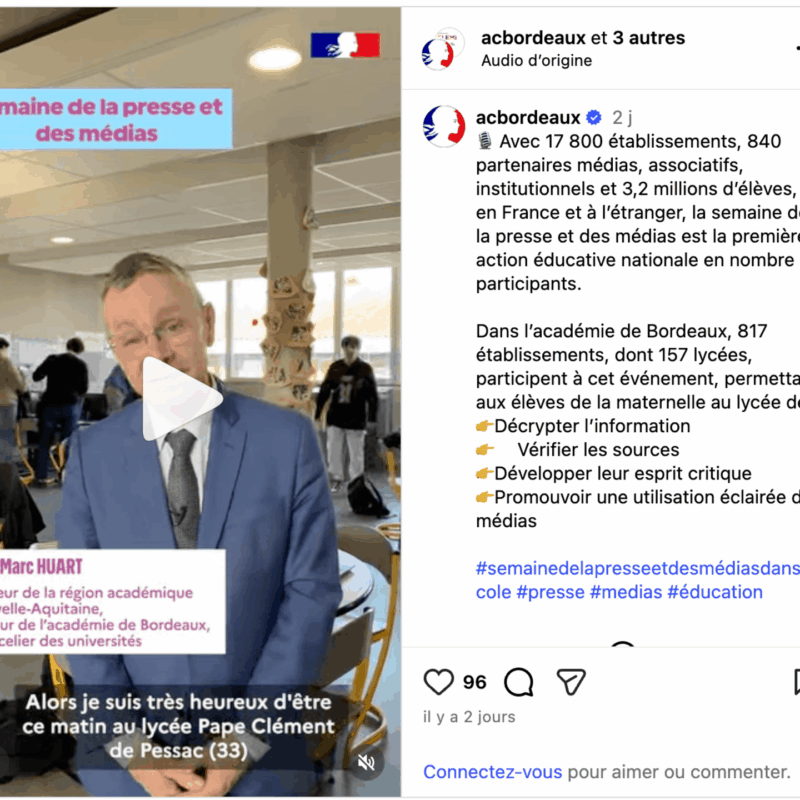Click the 'Connectez-vous' login link

(x=492, y=772)
